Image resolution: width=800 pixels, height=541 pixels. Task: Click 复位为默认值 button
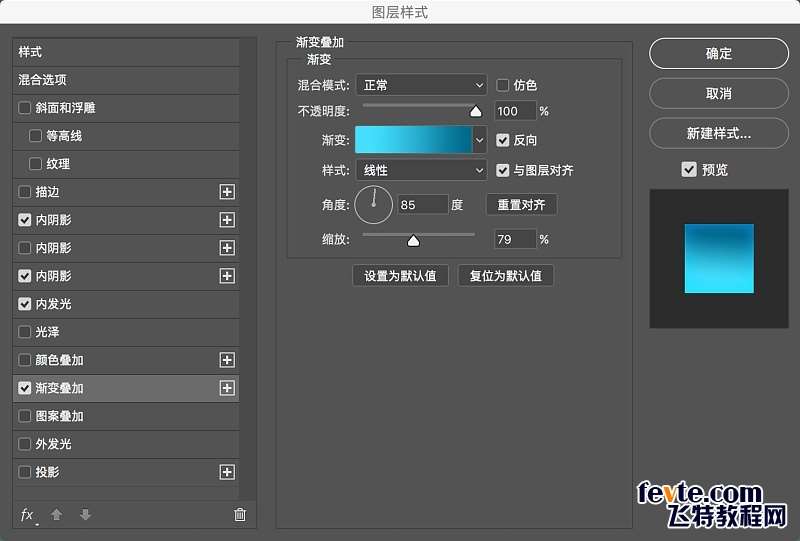click(506, 276)
